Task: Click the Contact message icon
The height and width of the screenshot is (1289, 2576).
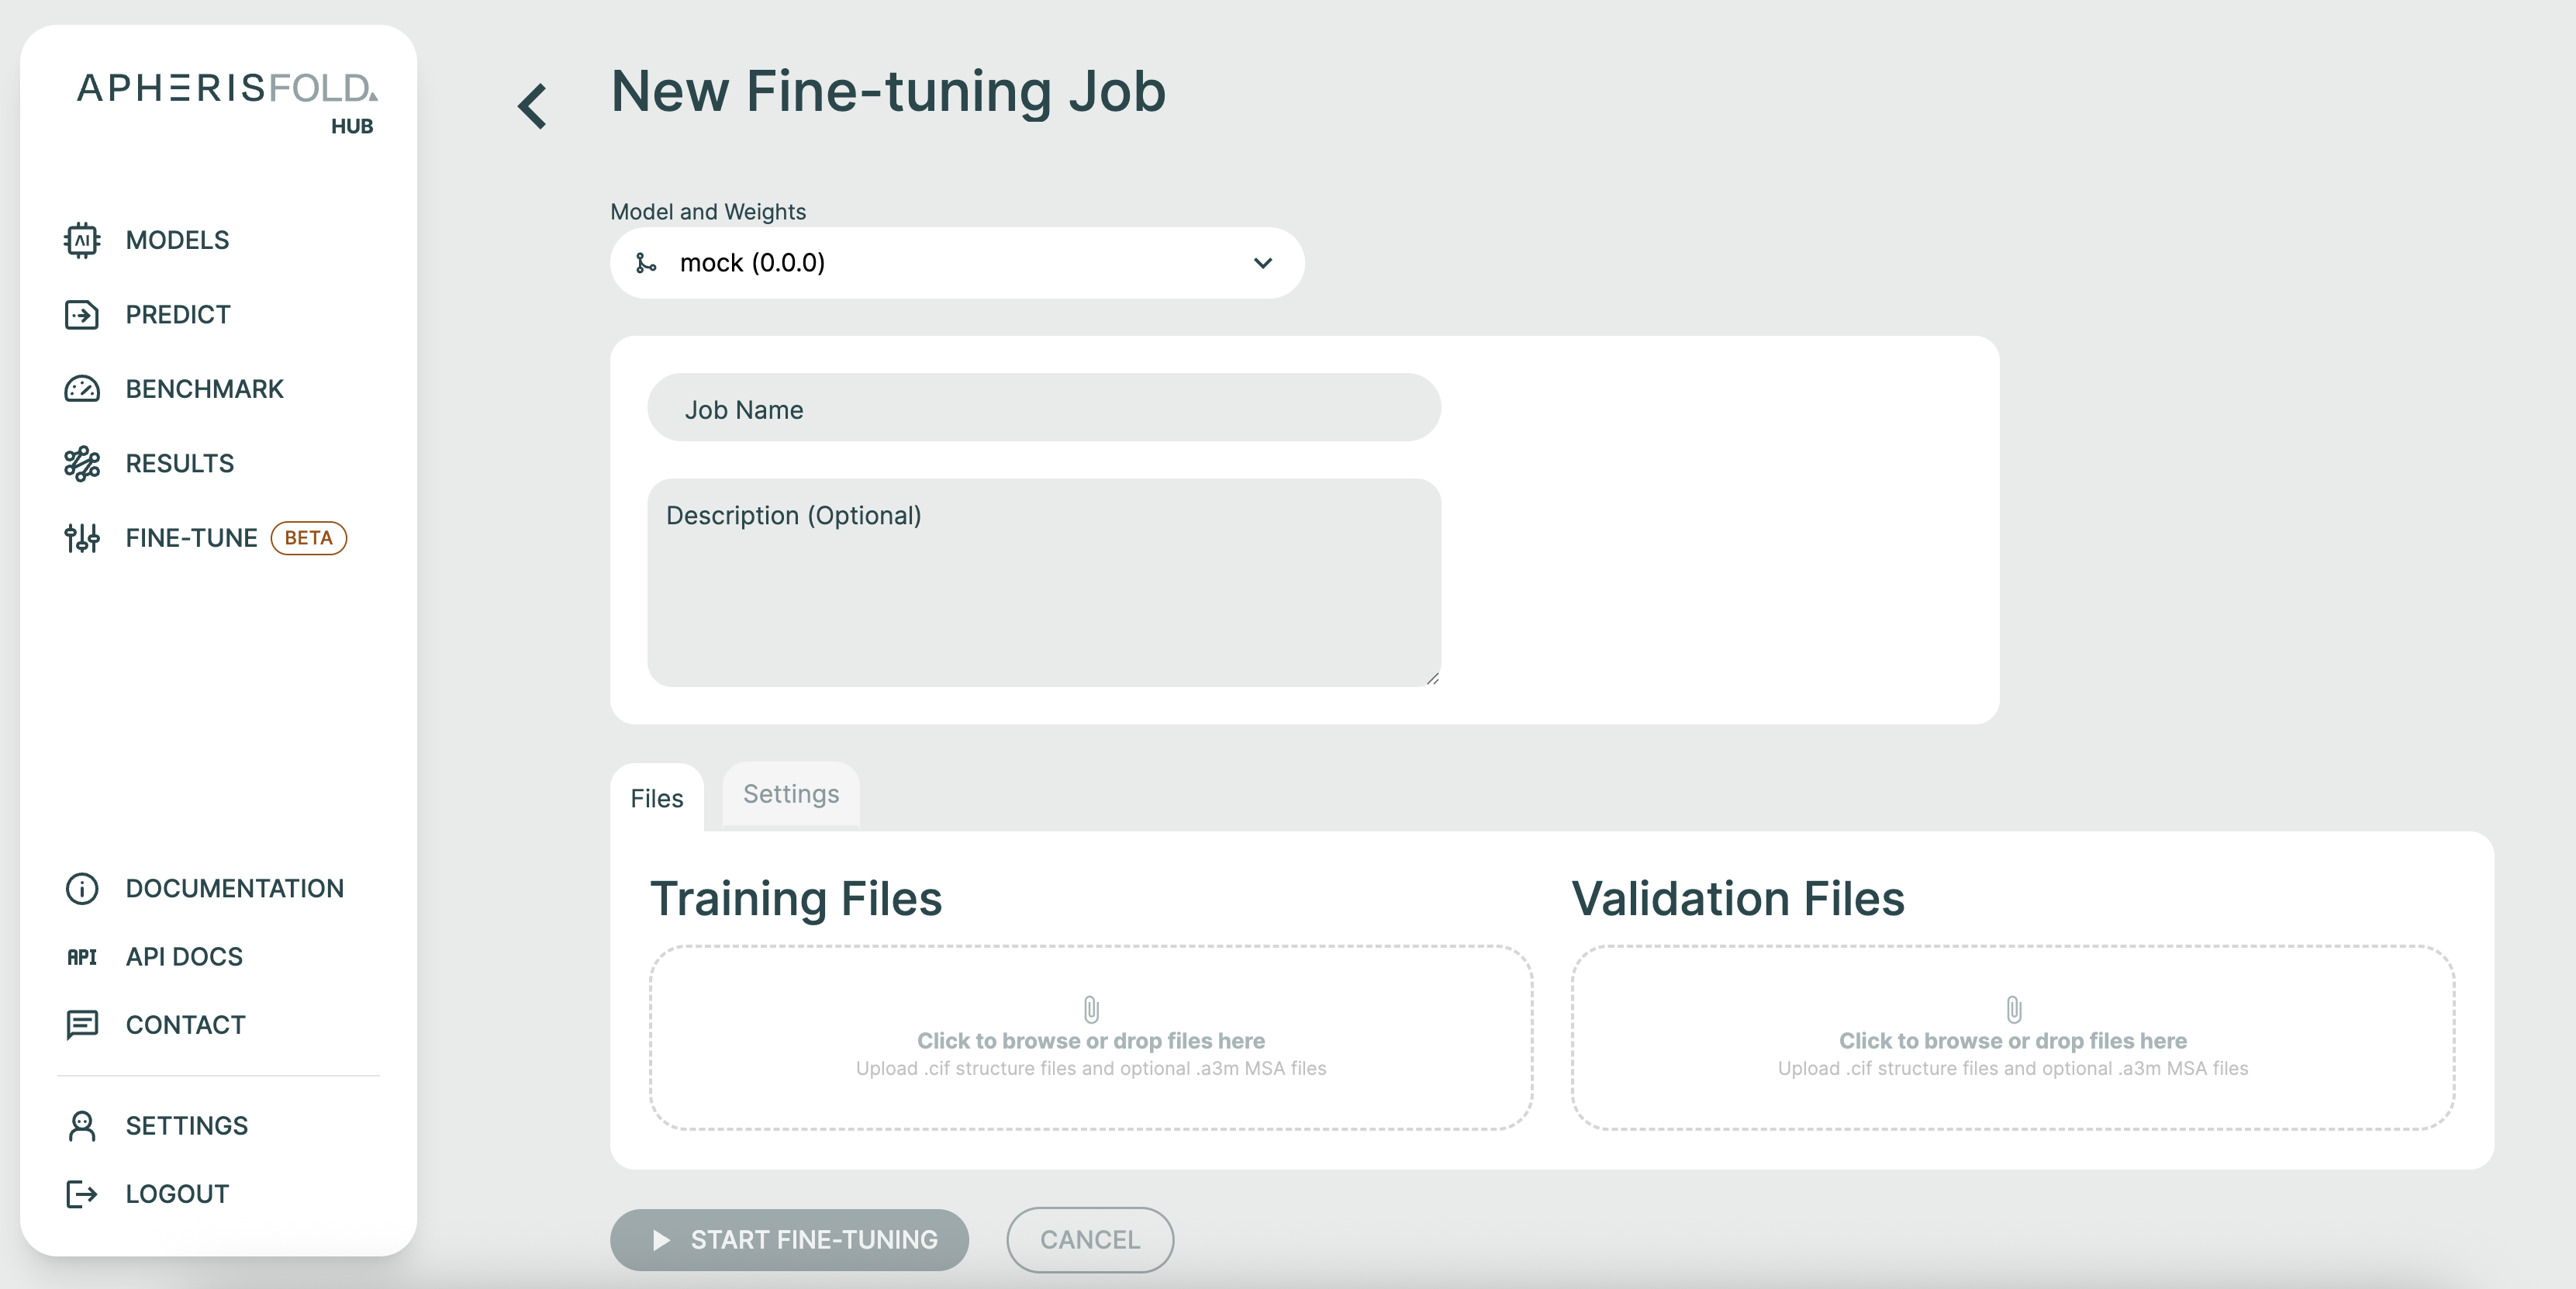Action: pos(82,1025)
